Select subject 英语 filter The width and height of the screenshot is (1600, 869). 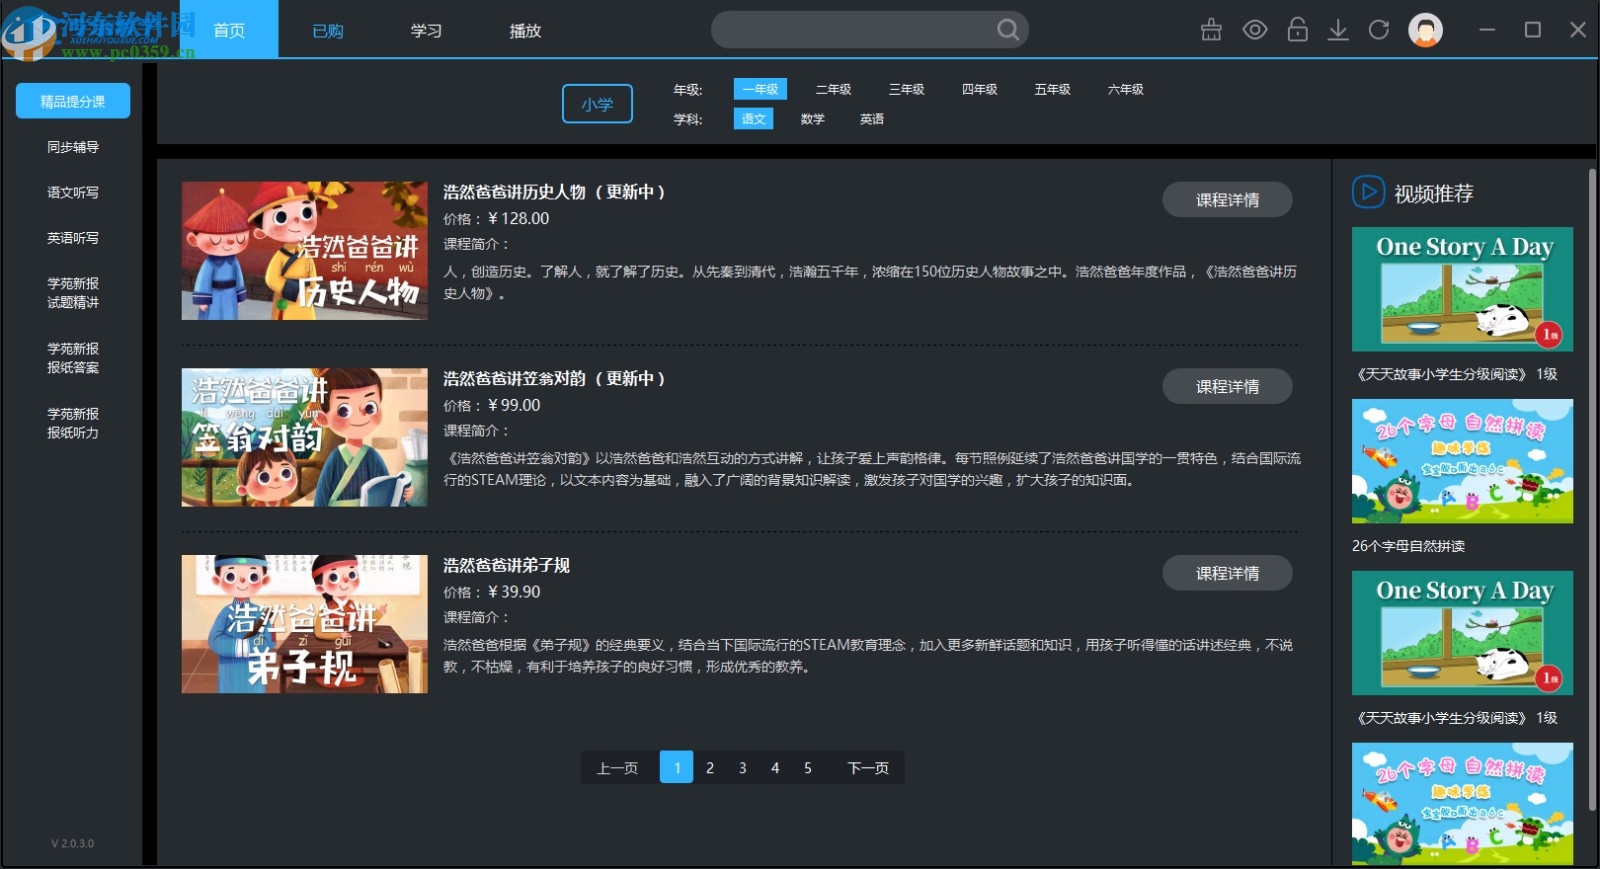coord(871,119)
